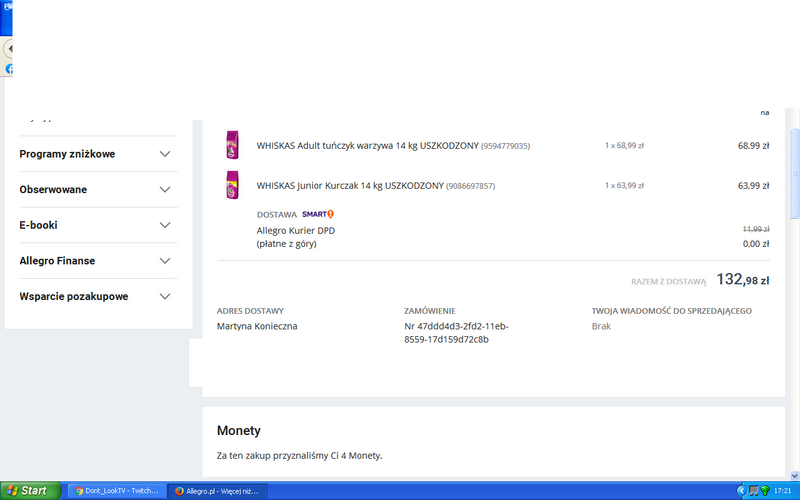The image size is (800, 500).
Task: Select the 0,00 zł delivery cost
Action: [x=756, y=244]
